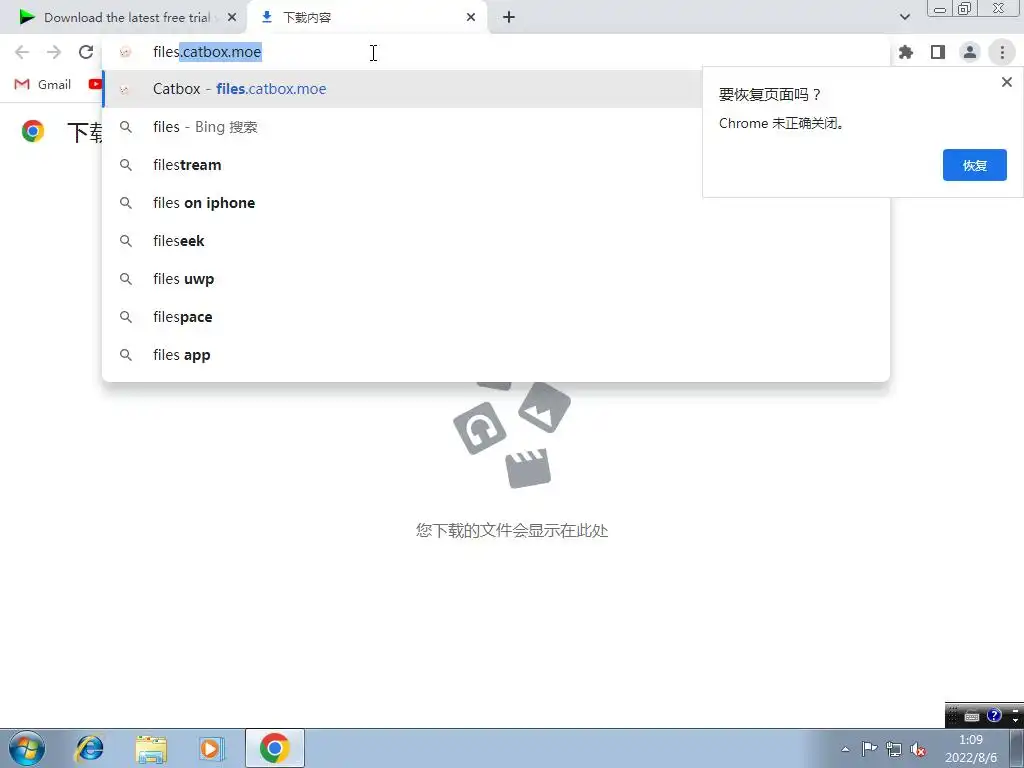Click the 您下载的文件会显示在此处 message
1024x768 pixels.
(x=512, y=530)
